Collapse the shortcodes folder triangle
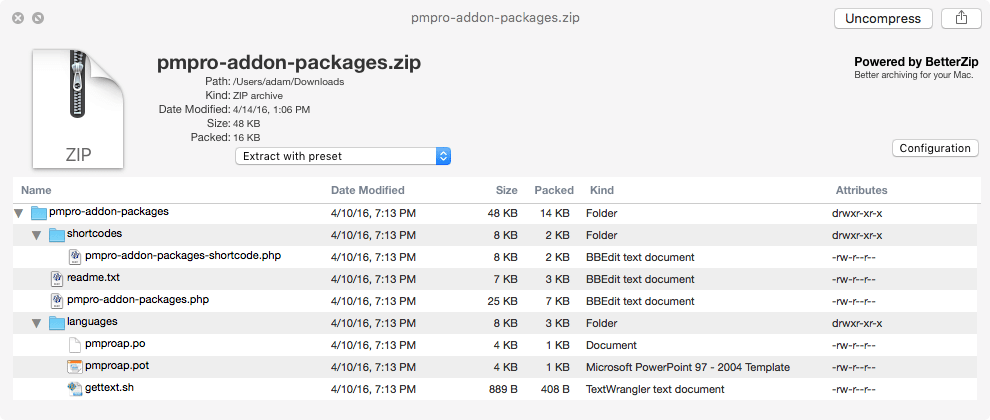Viewport: 990px width, 420px height. [37, 235]
